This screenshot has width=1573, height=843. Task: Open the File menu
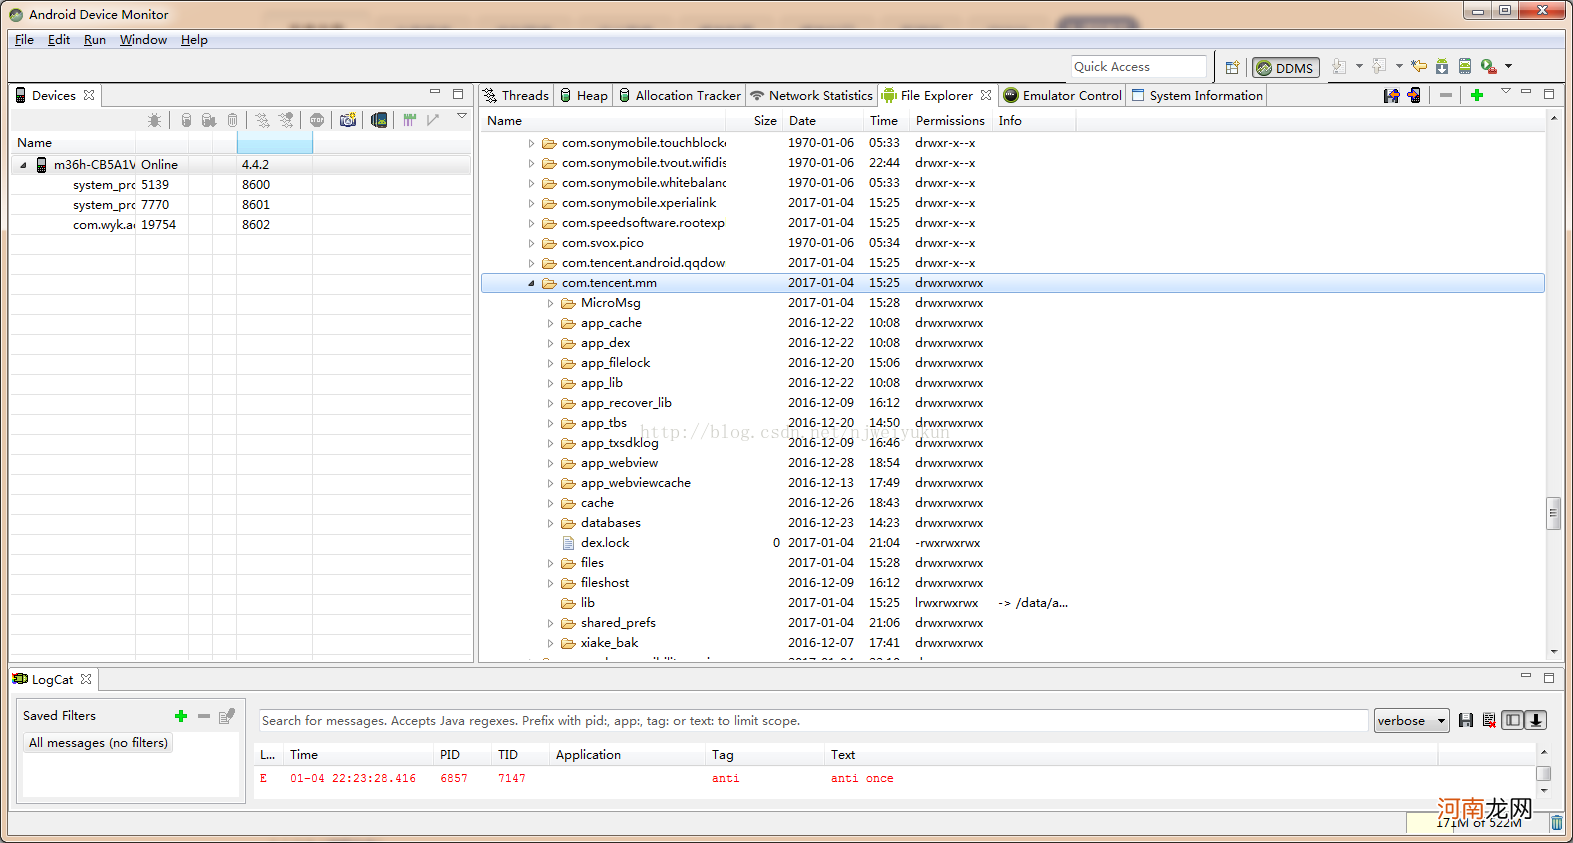pyautogui.click(x=25, y=40)
